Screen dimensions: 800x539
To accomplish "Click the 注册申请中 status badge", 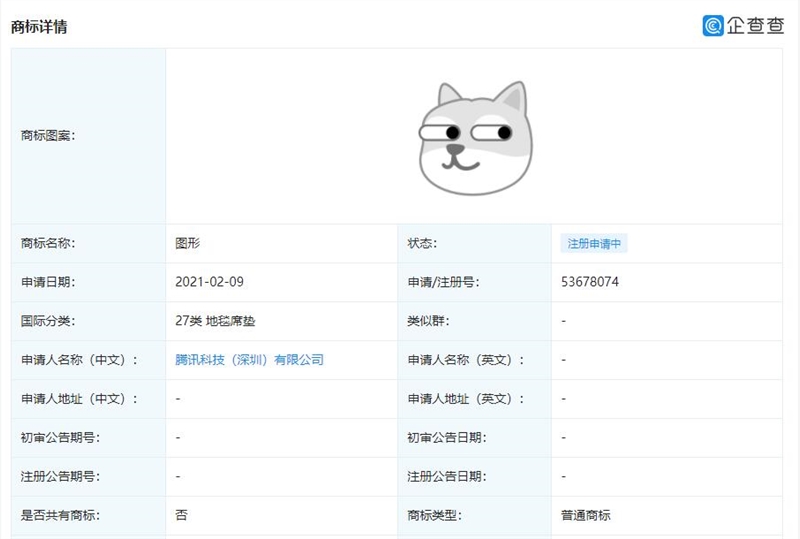I will click(x=594, y=243).
